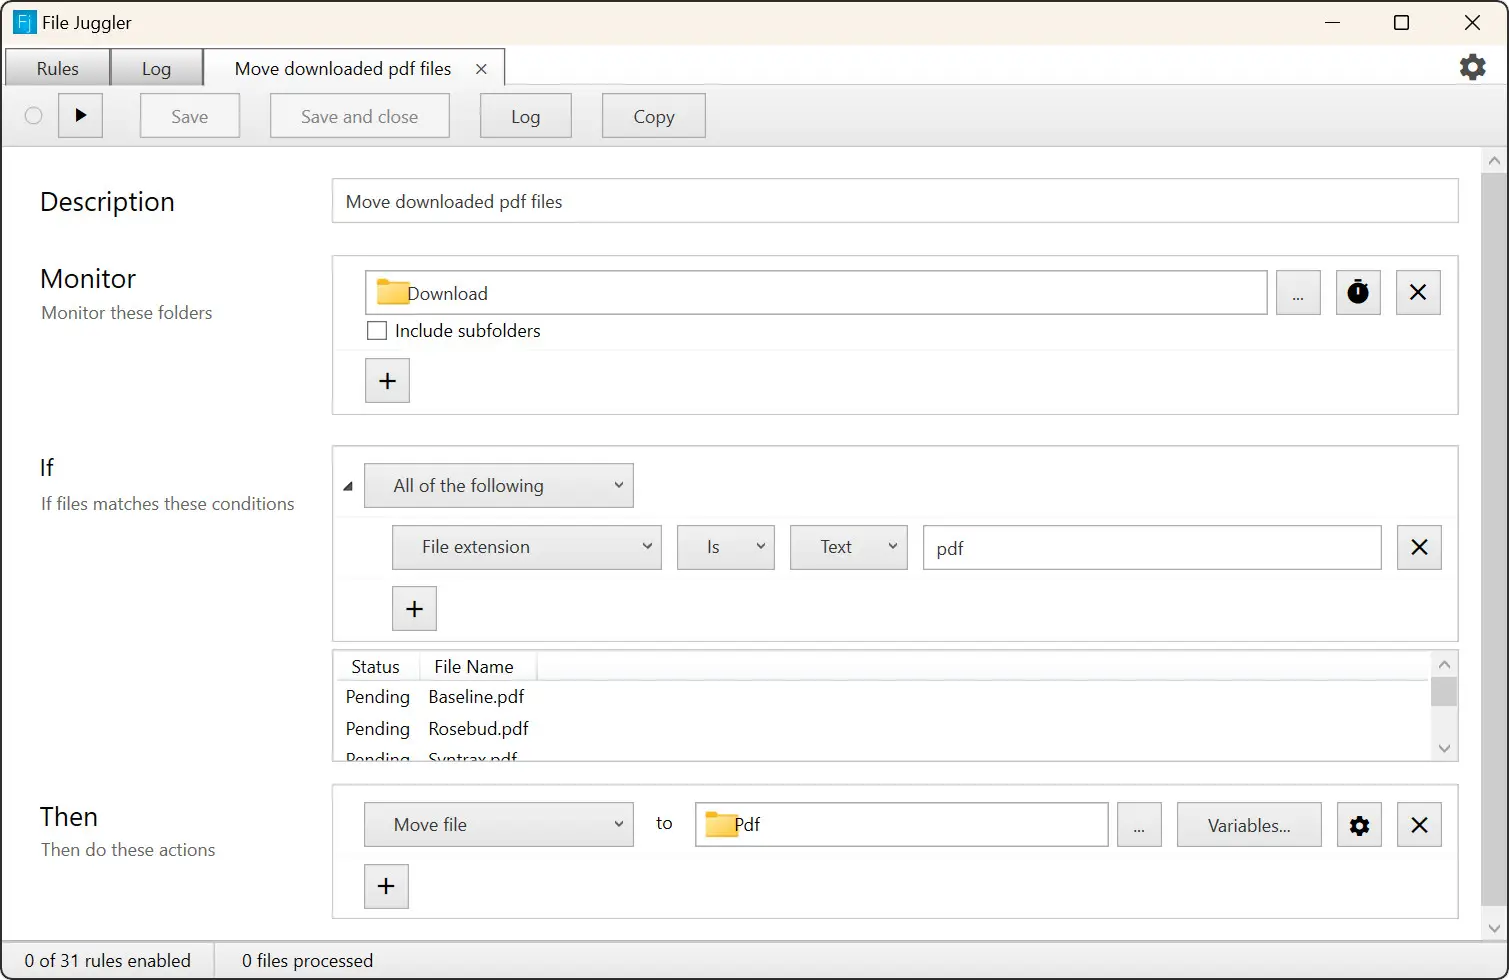Enable the Include subfolders checkbox

pos(377,331)
